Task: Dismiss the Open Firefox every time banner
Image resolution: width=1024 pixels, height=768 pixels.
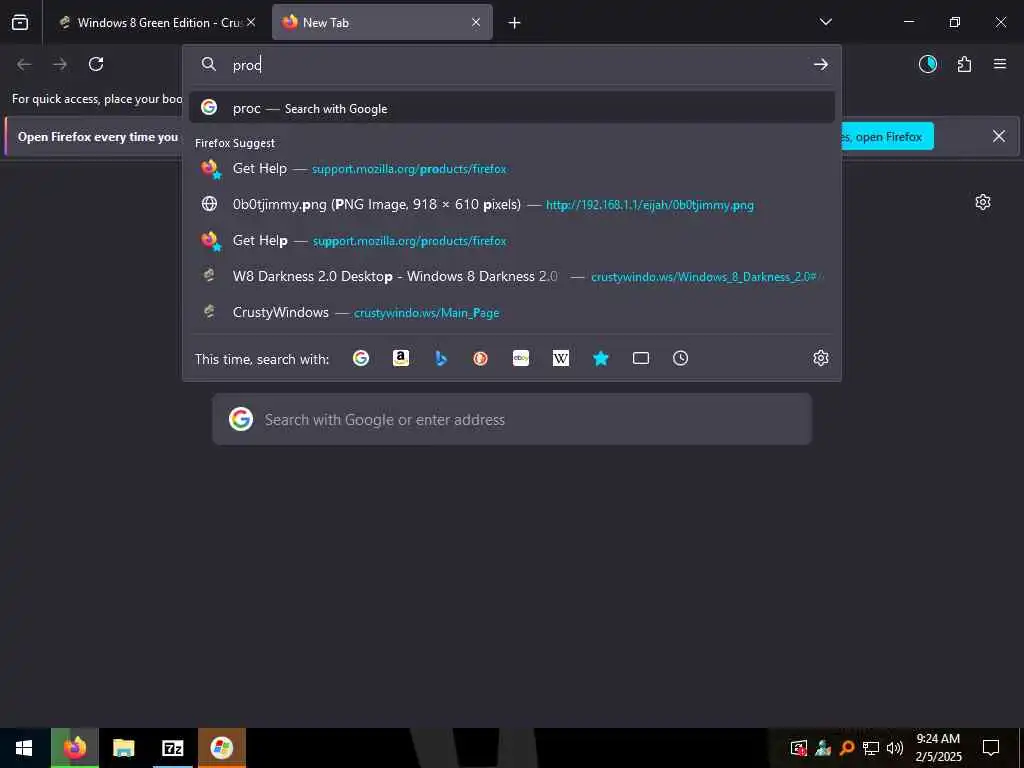Action: pyautogui.click(x=999, y=136)
